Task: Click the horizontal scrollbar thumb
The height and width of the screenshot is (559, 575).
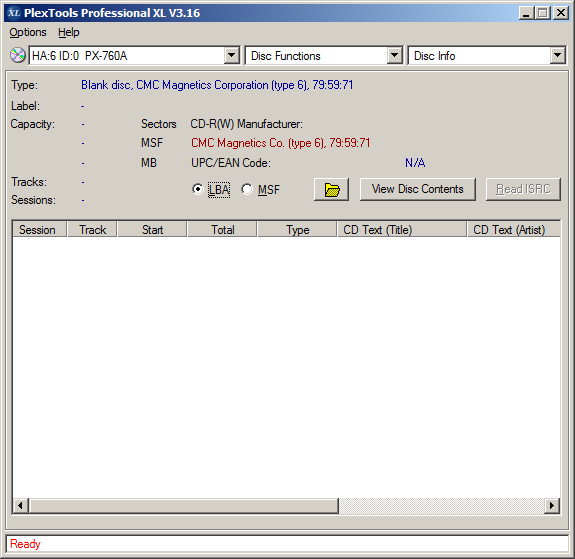Action: (184, 505)
